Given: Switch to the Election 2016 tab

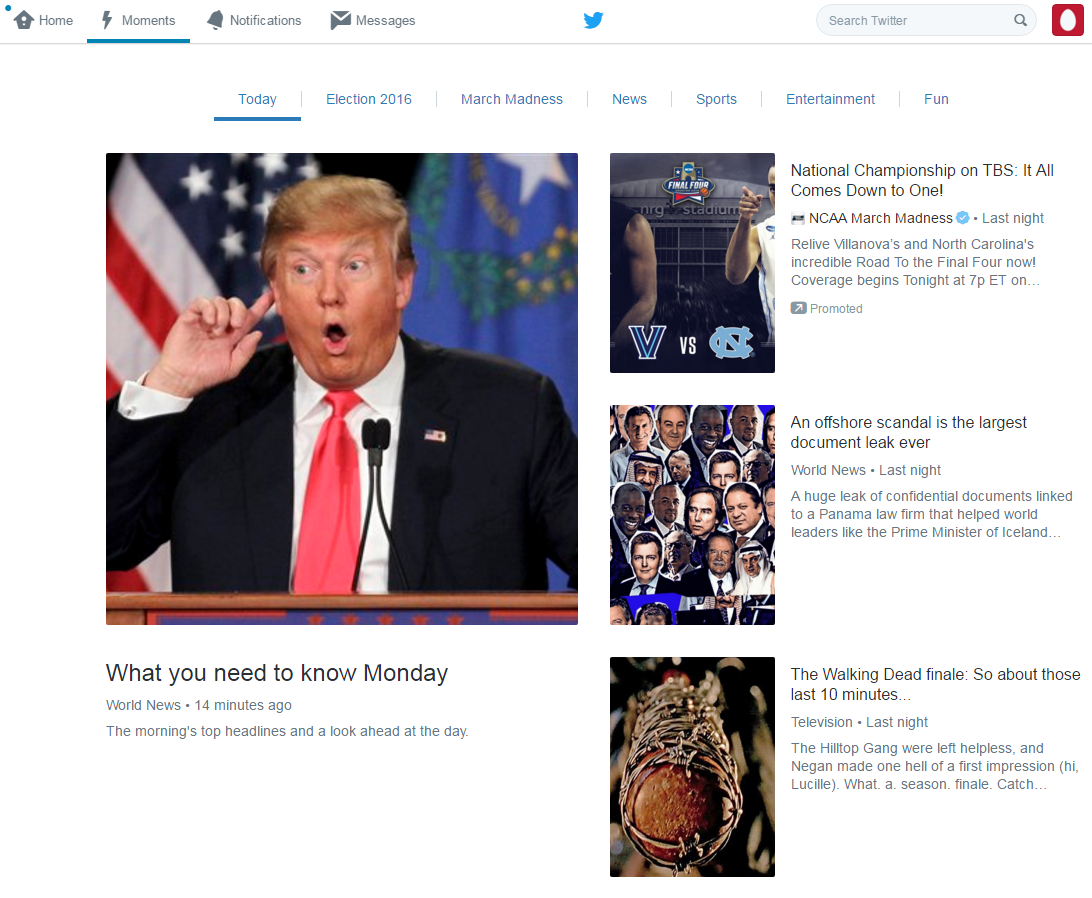Looking at the screenshot, I should click(368, 99).
